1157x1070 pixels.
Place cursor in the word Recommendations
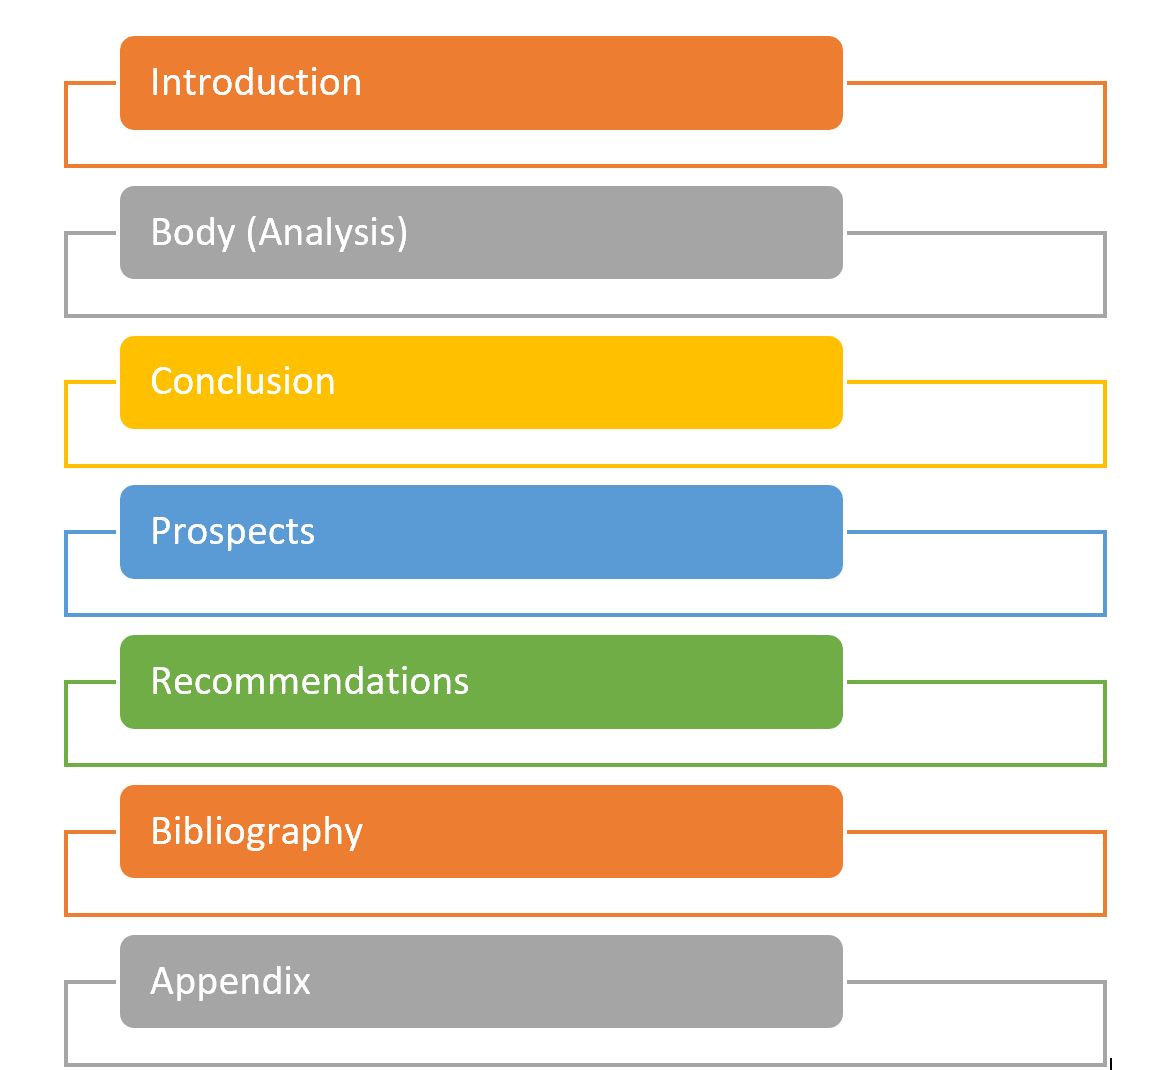pos(310,680)
